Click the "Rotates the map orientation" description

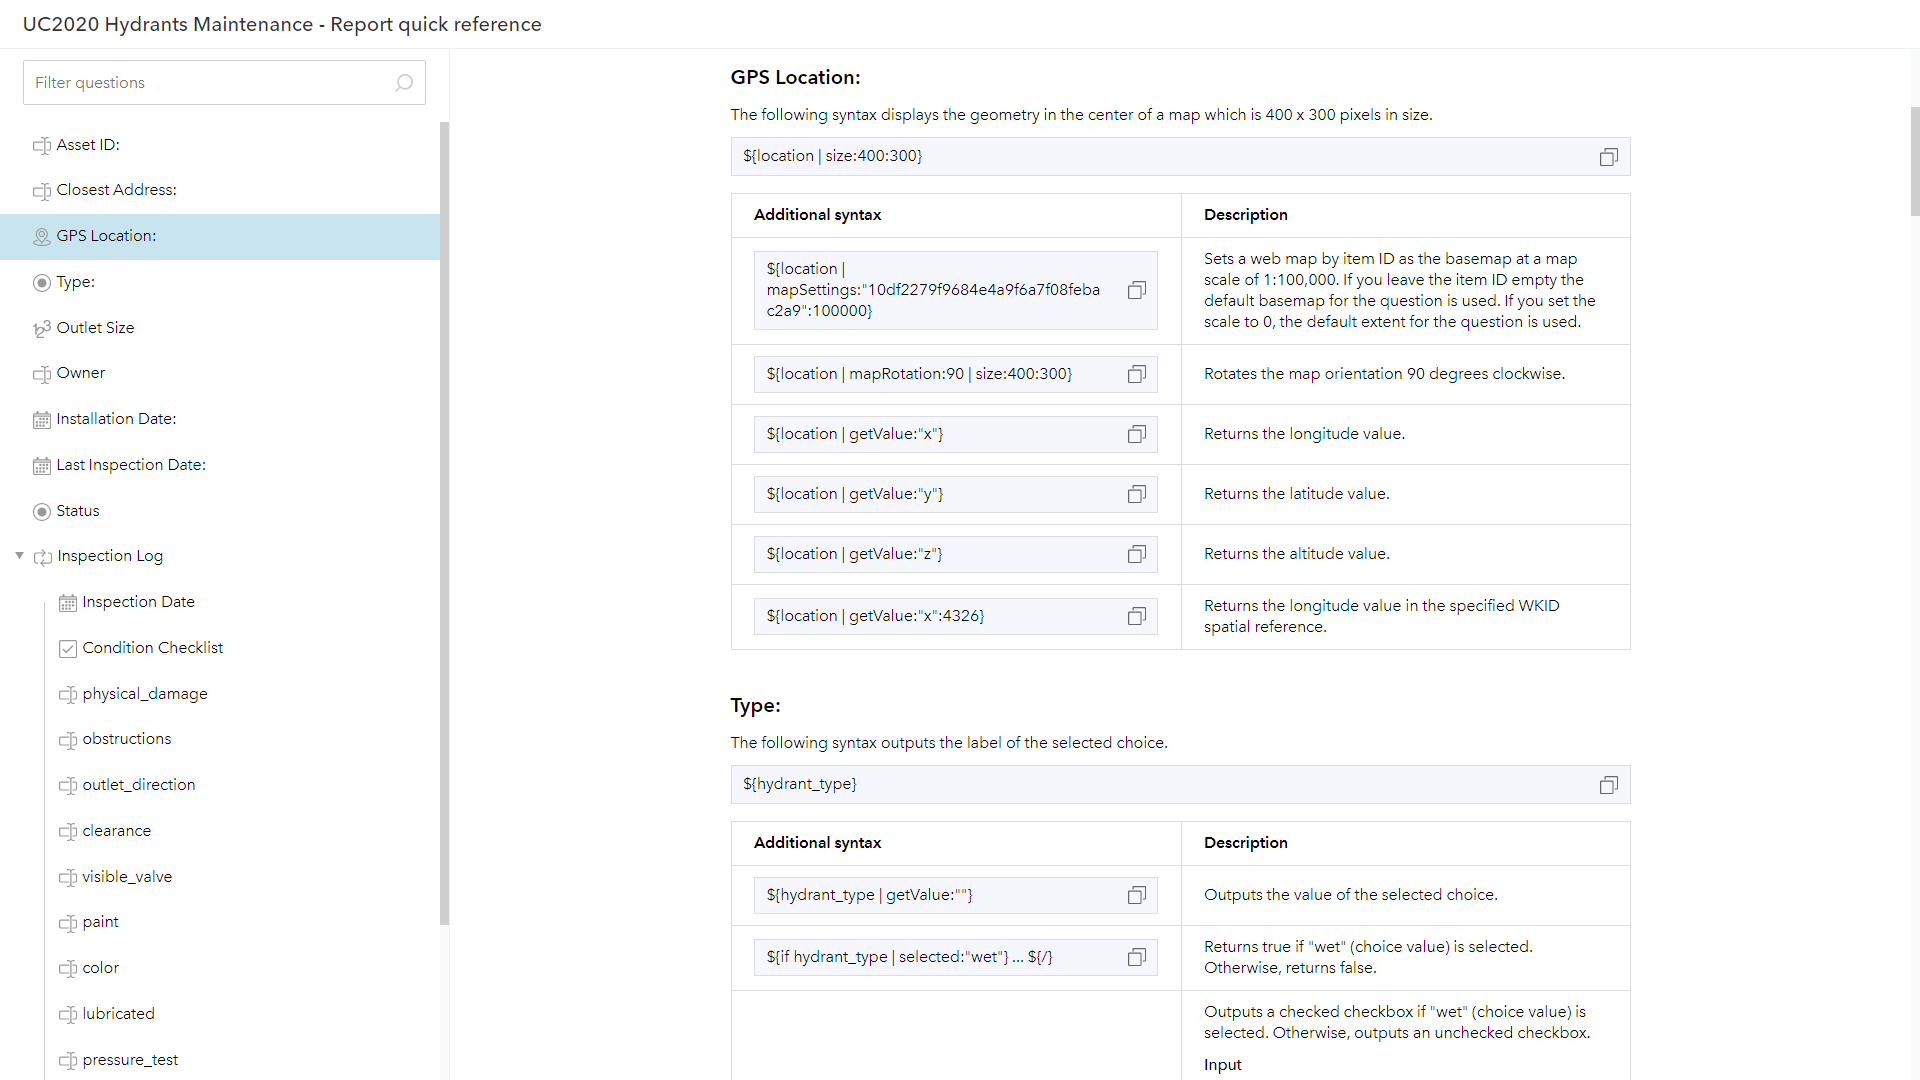pos(1384,374)
